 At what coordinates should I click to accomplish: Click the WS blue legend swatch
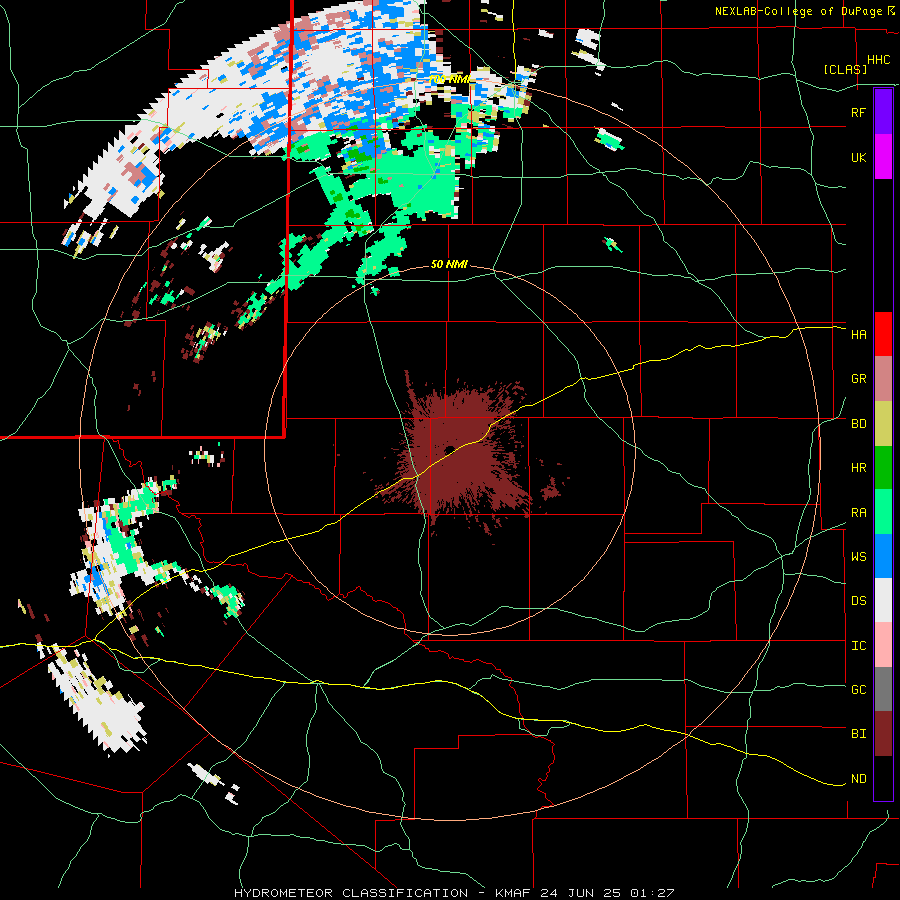(883, 556)
